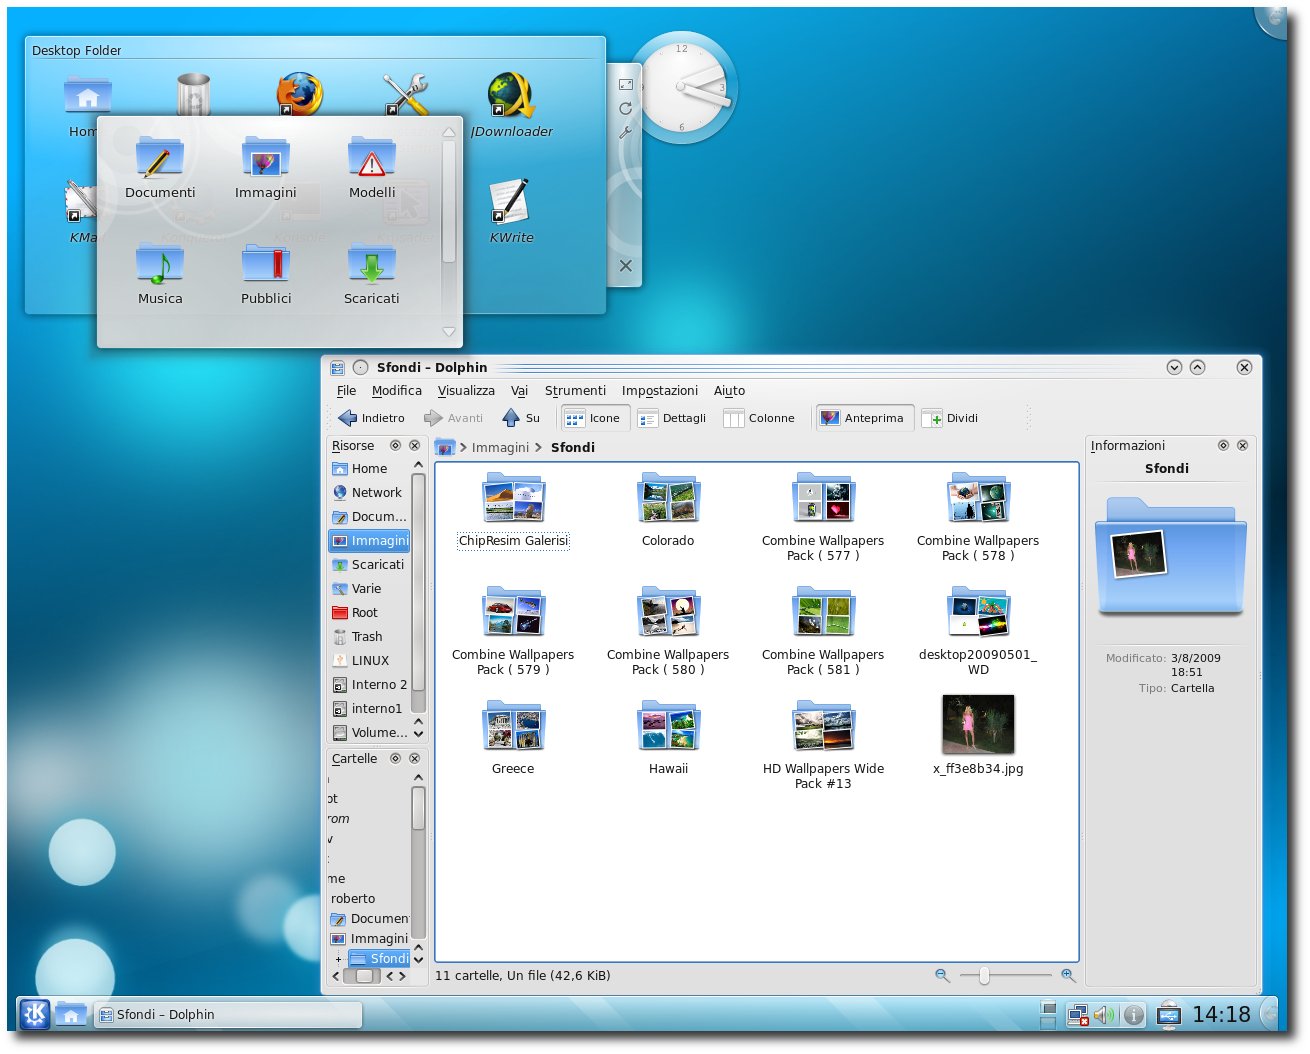
Task: Switch to Dettagli view mode
Action: (672, 418)
